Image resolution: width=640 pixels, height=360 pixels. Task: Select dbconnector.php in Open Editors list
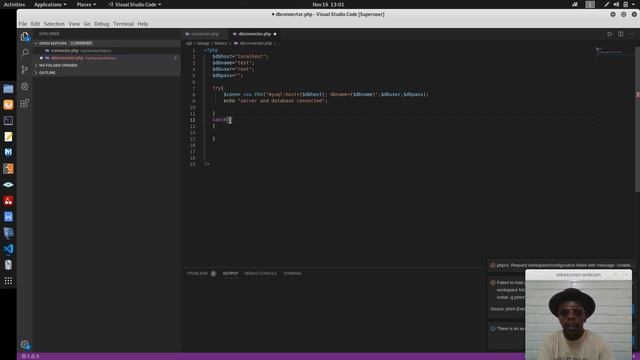pyautogui.click(x=107, y=58)
